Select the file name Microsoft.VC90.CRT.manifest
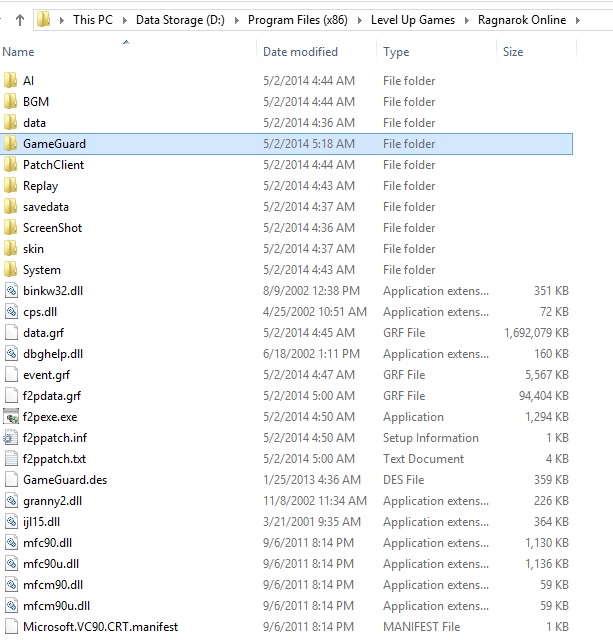The height and width of the screenshot is (640, 613). click(x=100, y=627)
